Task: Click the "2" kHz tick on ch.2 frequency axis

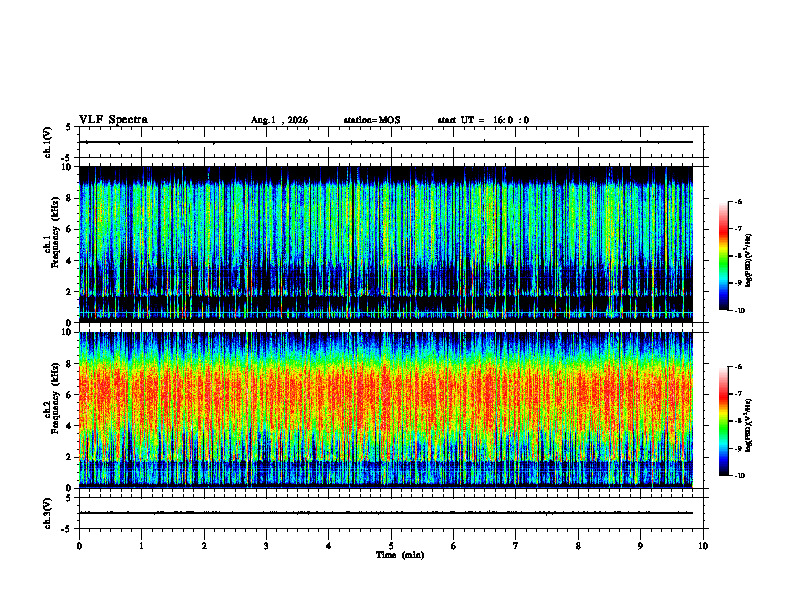Action: (70, 457)
